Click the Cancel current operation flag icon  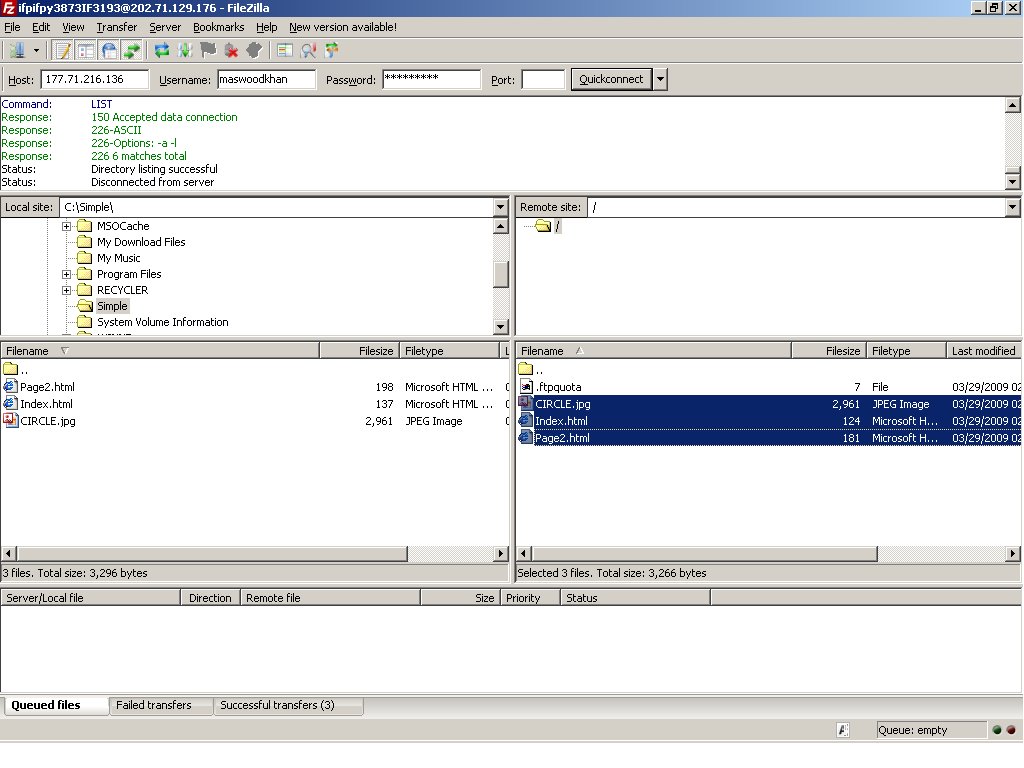click(208, 50)
